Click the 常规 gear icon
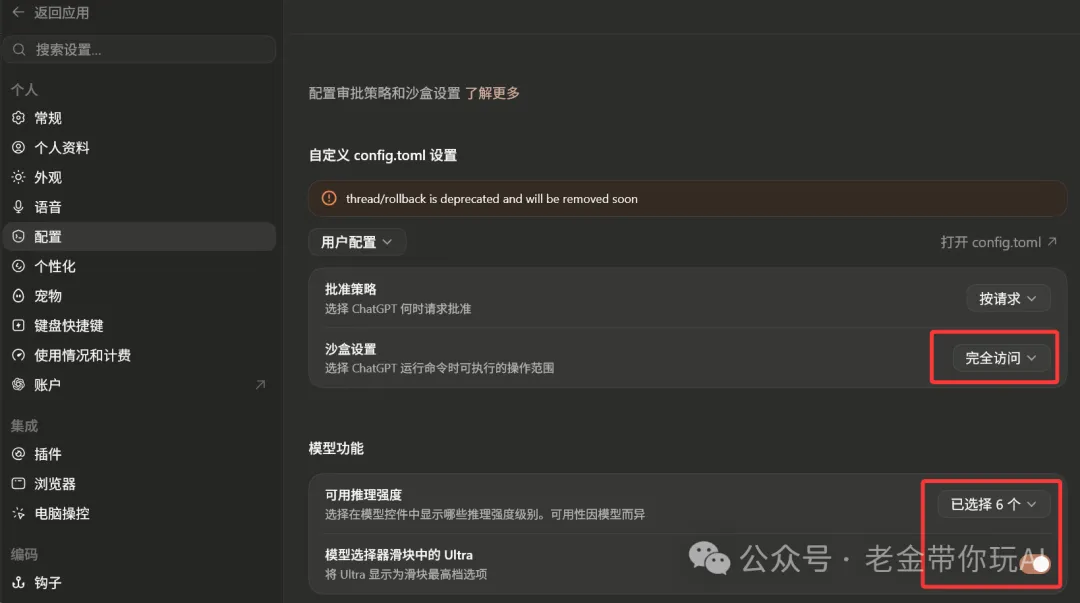1080x603 pixels. click(19, 118)
